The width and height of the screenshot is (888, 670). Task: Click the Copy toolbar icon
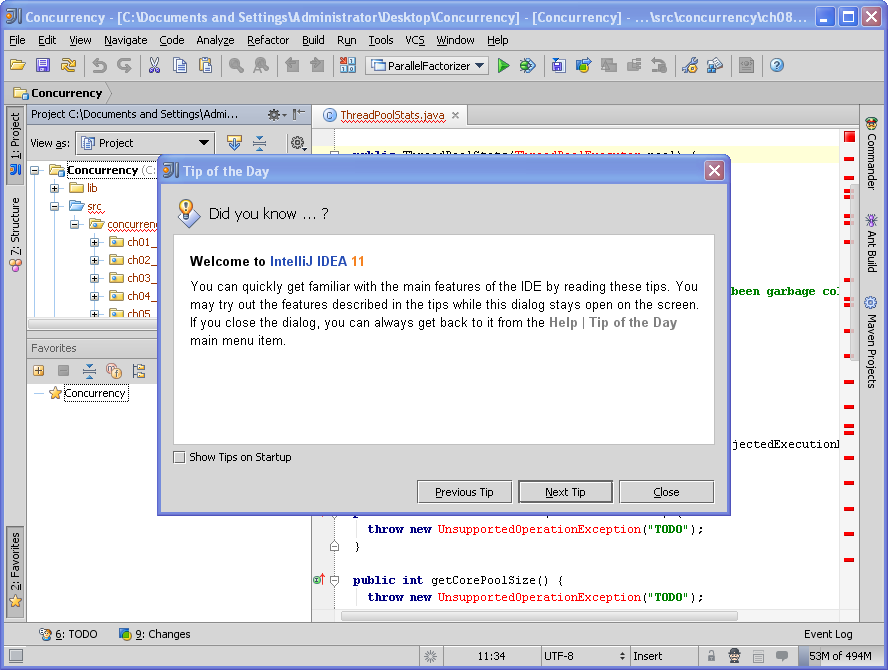point(180,66)
